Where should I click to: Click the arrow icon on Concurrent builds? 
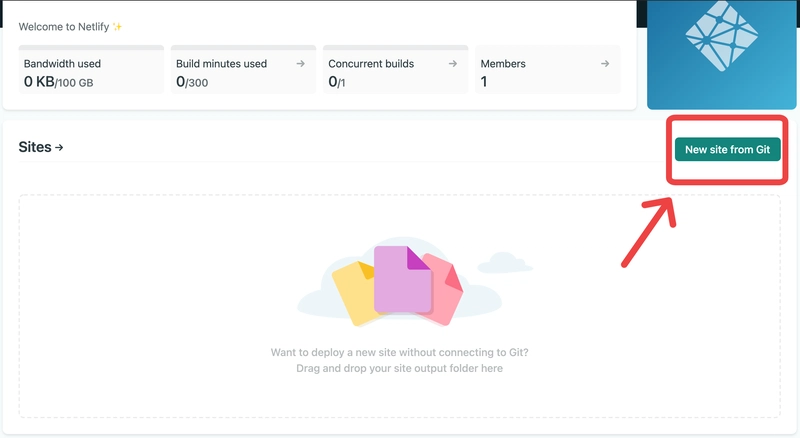453,64
